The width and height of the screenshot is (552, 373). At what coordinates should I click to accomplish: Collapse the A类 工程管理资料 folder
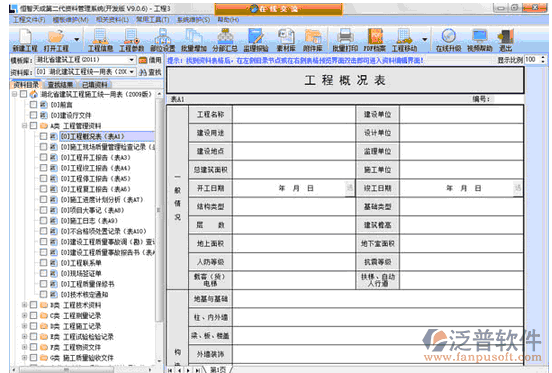click(24, 126)
